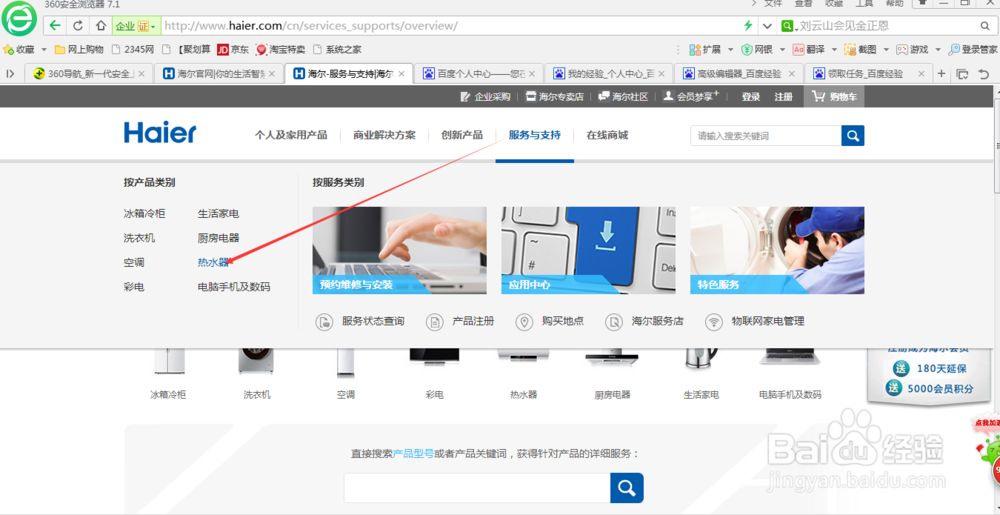1000x515 pixels.
Task: Select 洗衣机 in product categories menu
Action: [x=139, y=238]
